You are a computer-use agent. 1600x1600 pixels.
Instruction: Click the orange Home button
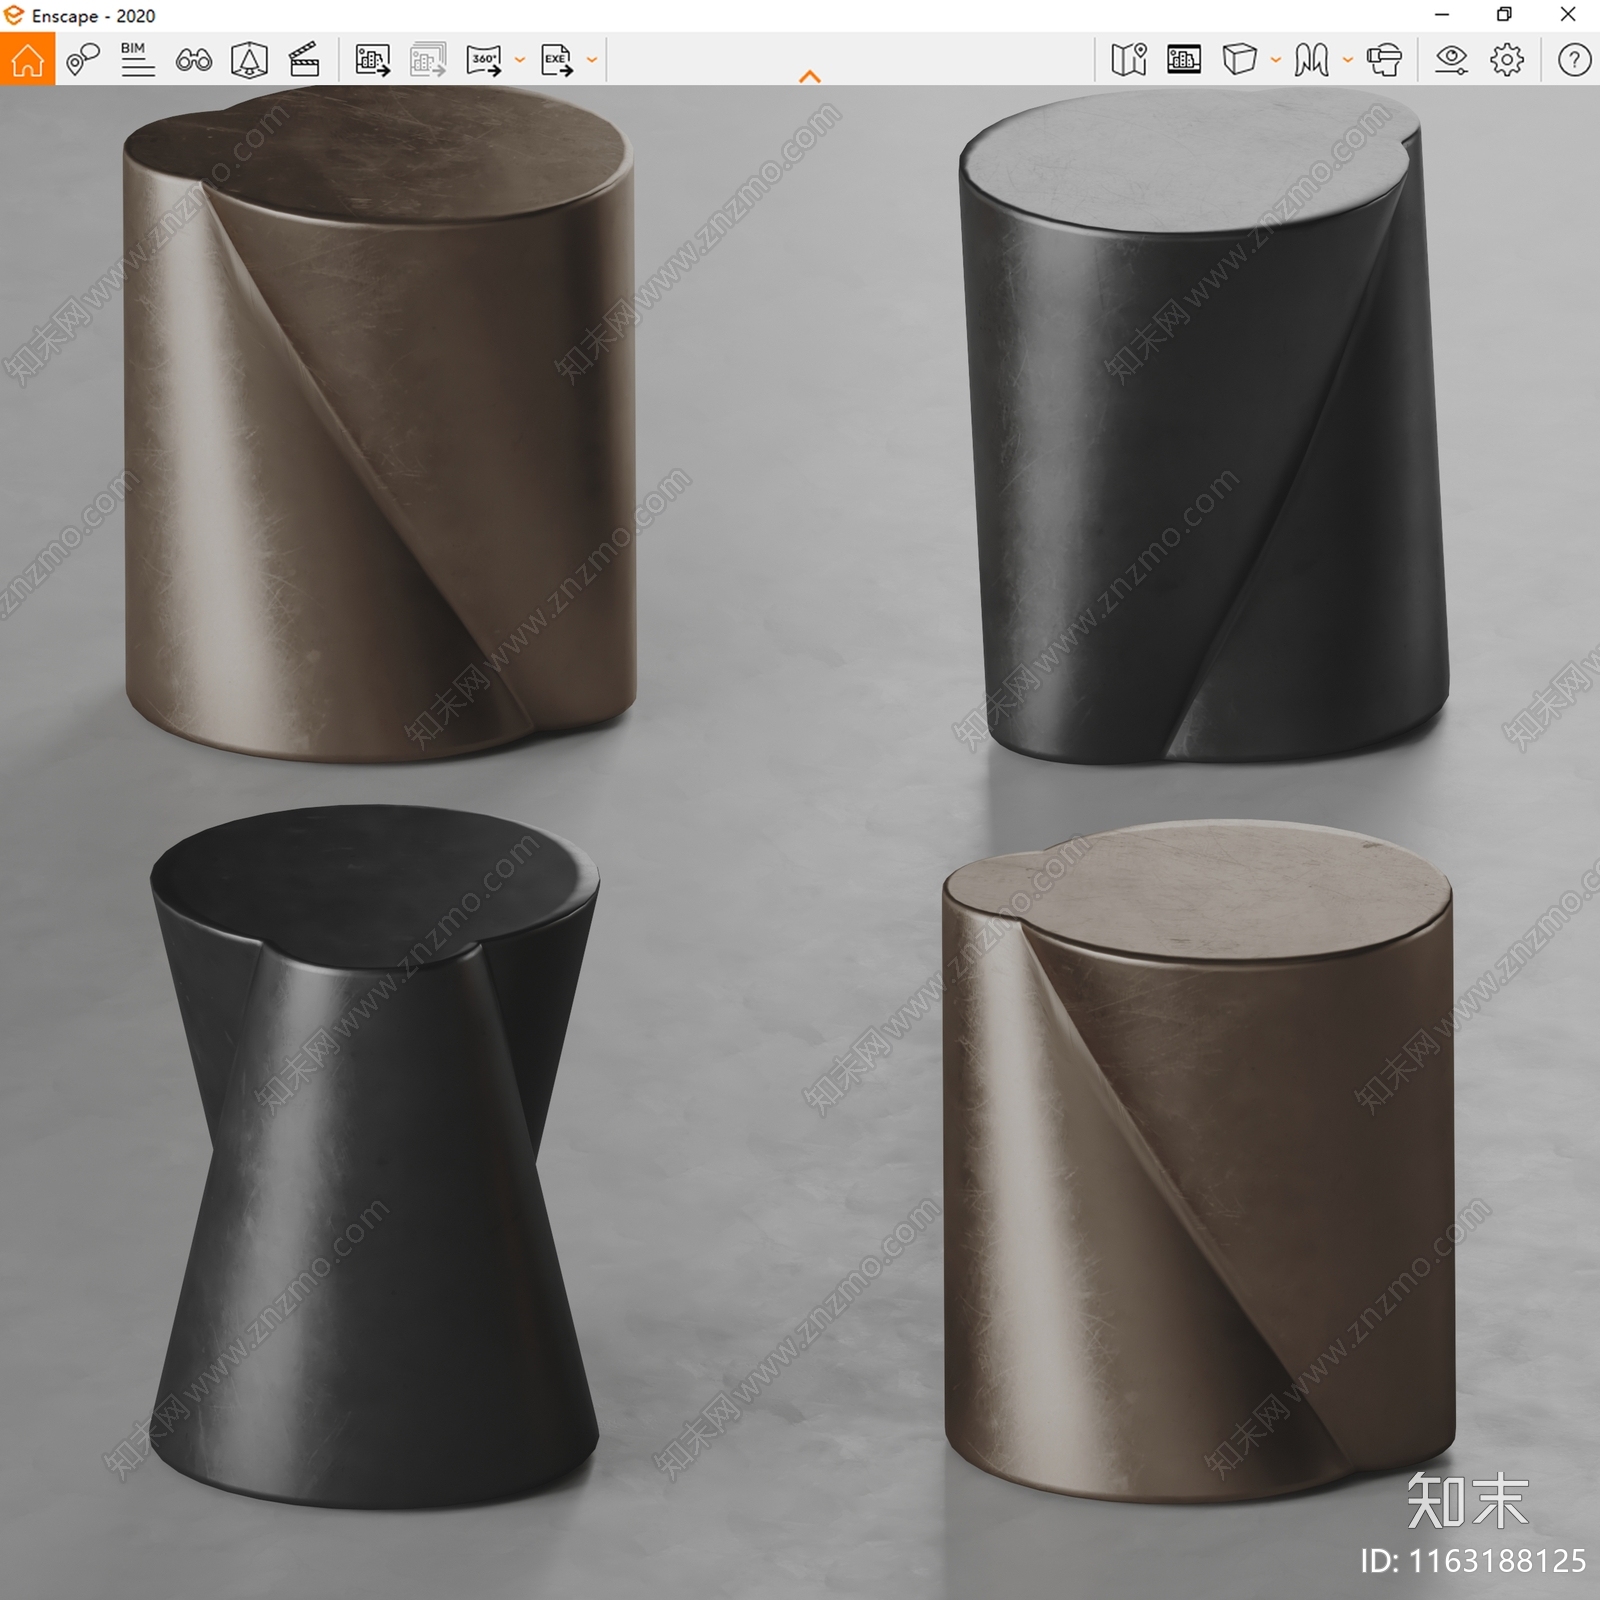(27, 59)
